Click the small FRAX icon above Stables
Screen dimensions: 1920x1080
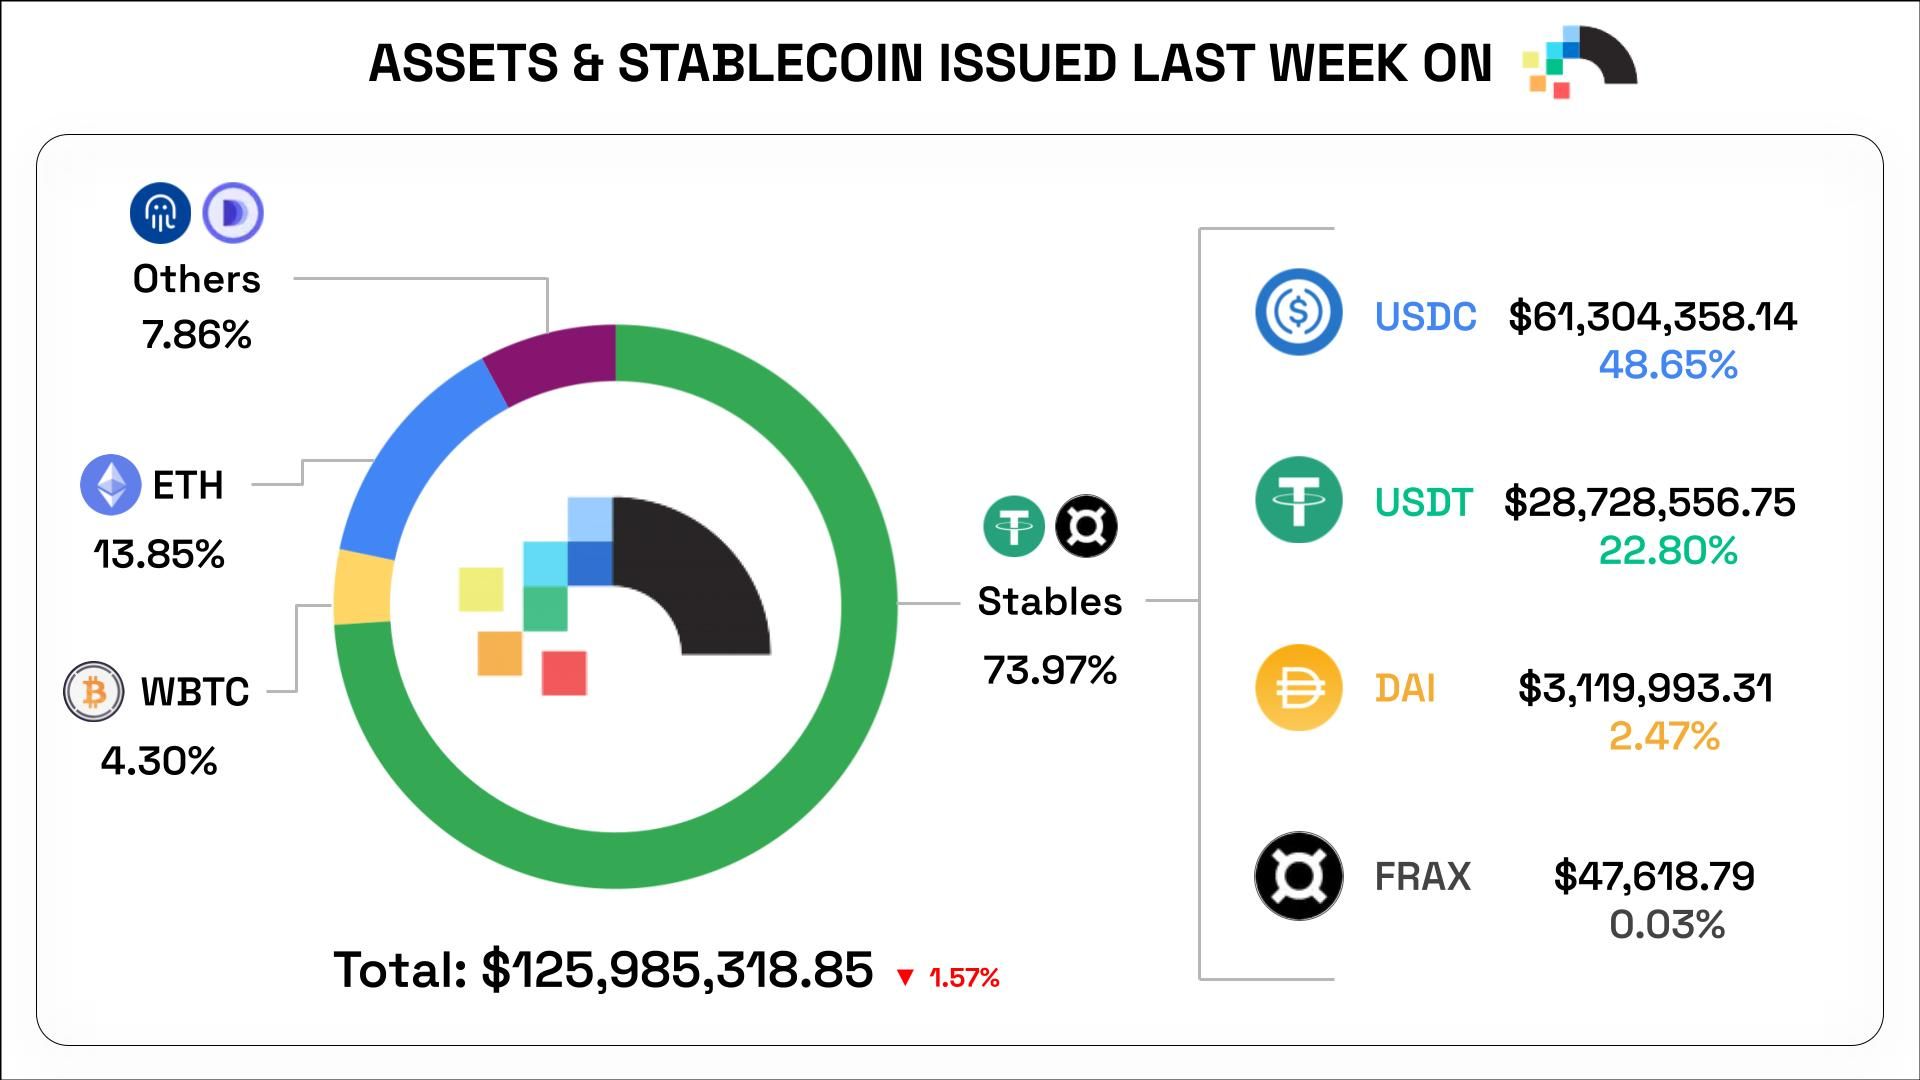tap(1086, 526)
